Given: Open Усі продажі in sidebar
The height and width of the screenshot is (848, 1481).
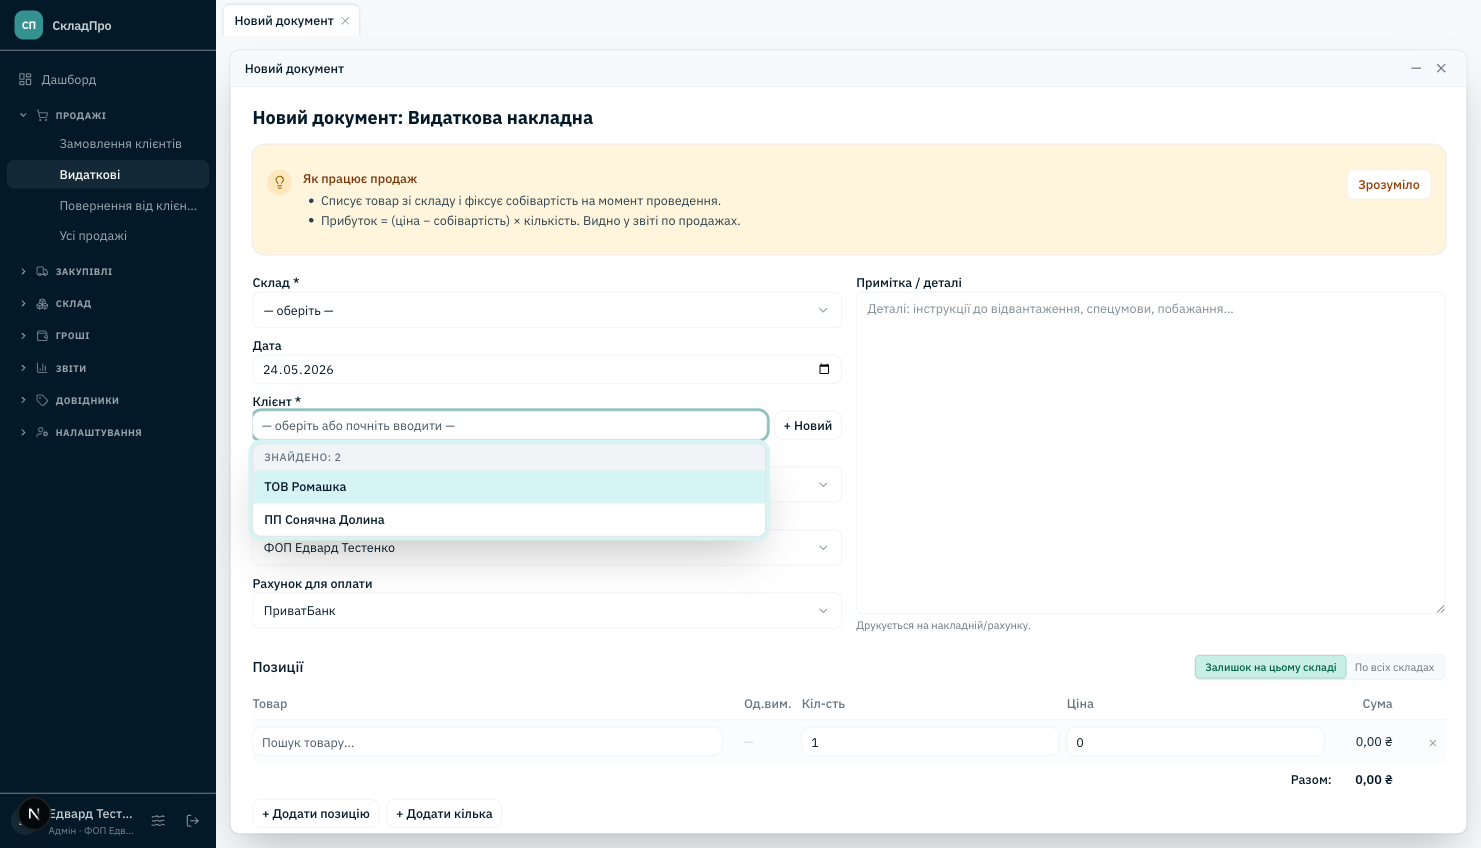Looking at the screenshot, I should click(93, 236).
